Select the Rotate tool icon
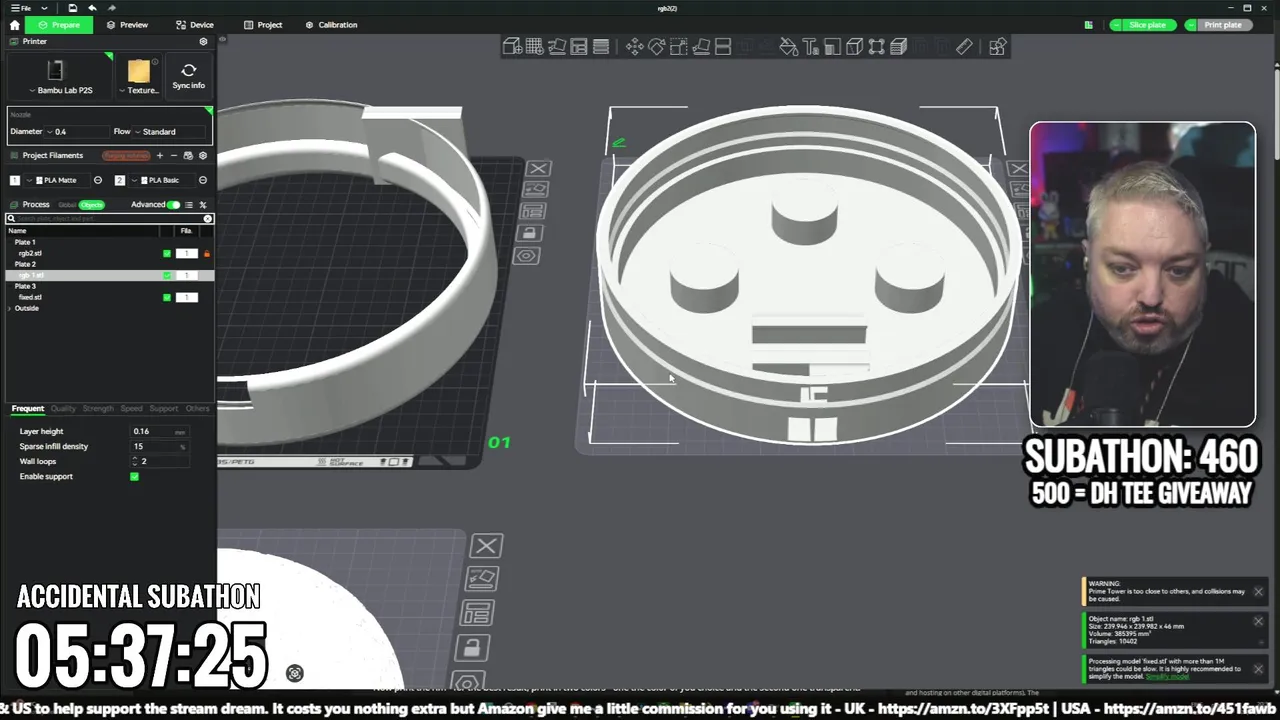The image size is (1280, 720). coord(656,46)
